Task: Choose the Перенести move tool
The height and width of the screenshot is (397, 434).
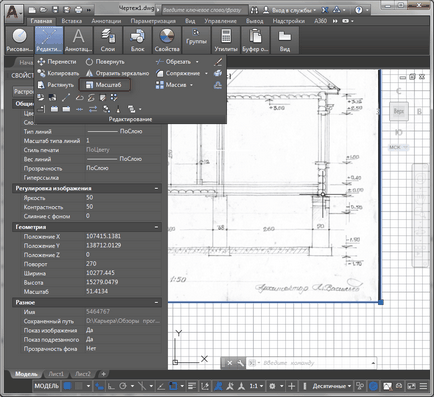Action: [57, 62]
